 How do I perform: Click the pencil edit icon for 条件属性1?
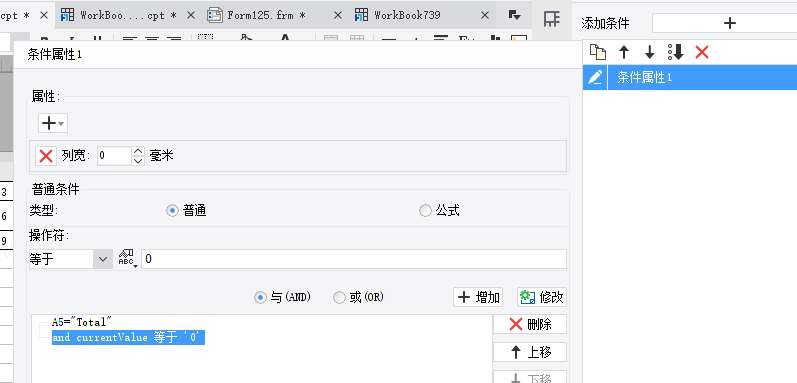595,77
